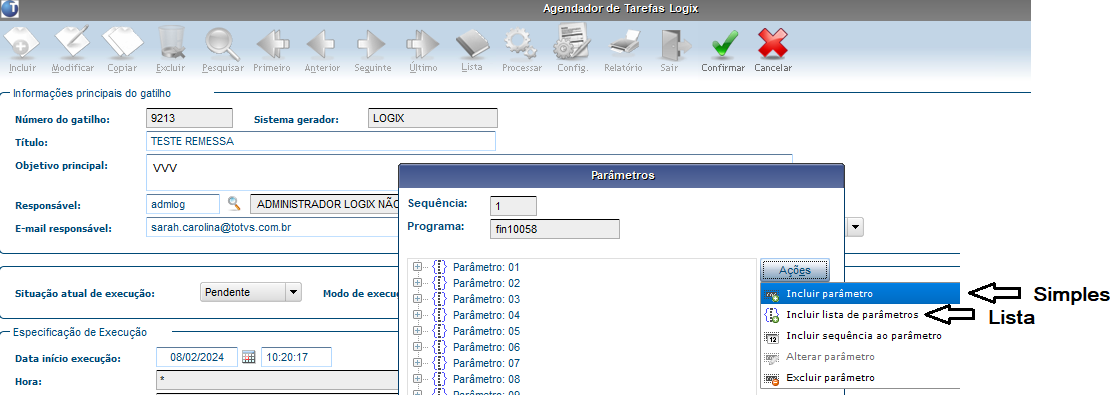Click the Pesquisar magnifier icon

point(223,43)
